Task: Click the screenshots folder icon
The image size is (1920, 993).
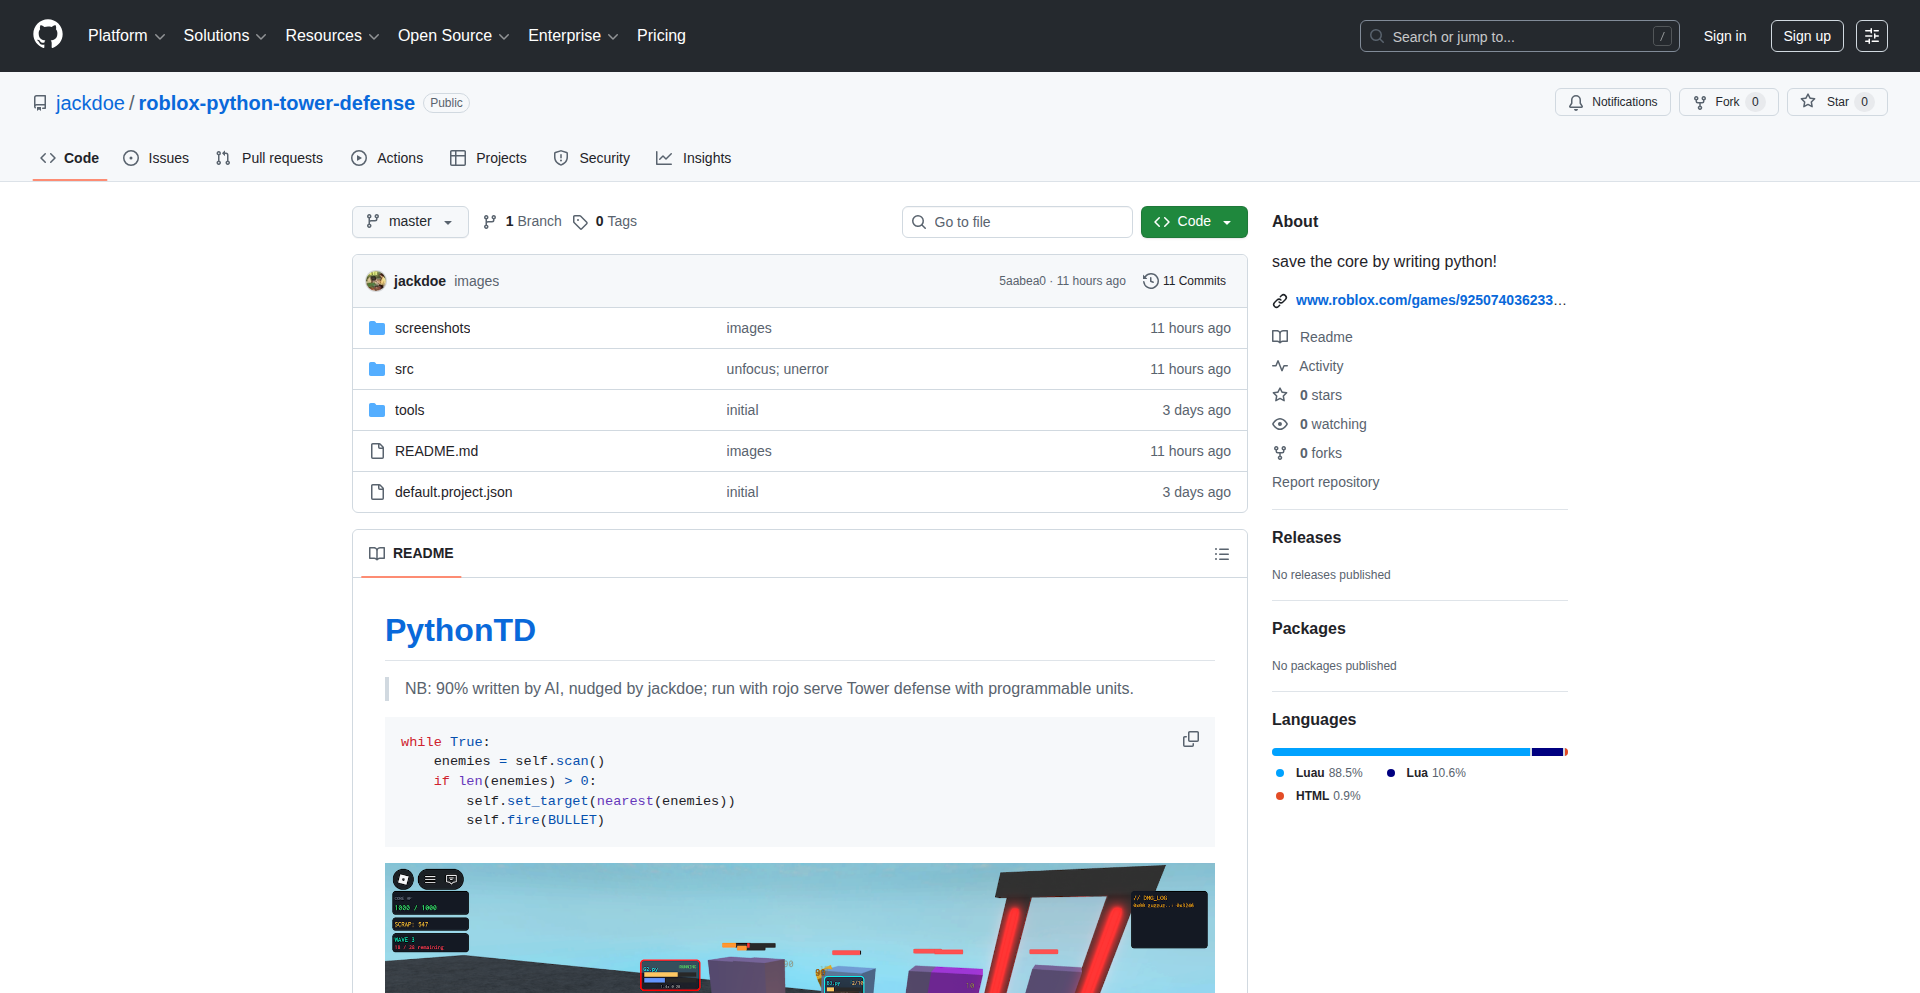Action: pos(377,327)
